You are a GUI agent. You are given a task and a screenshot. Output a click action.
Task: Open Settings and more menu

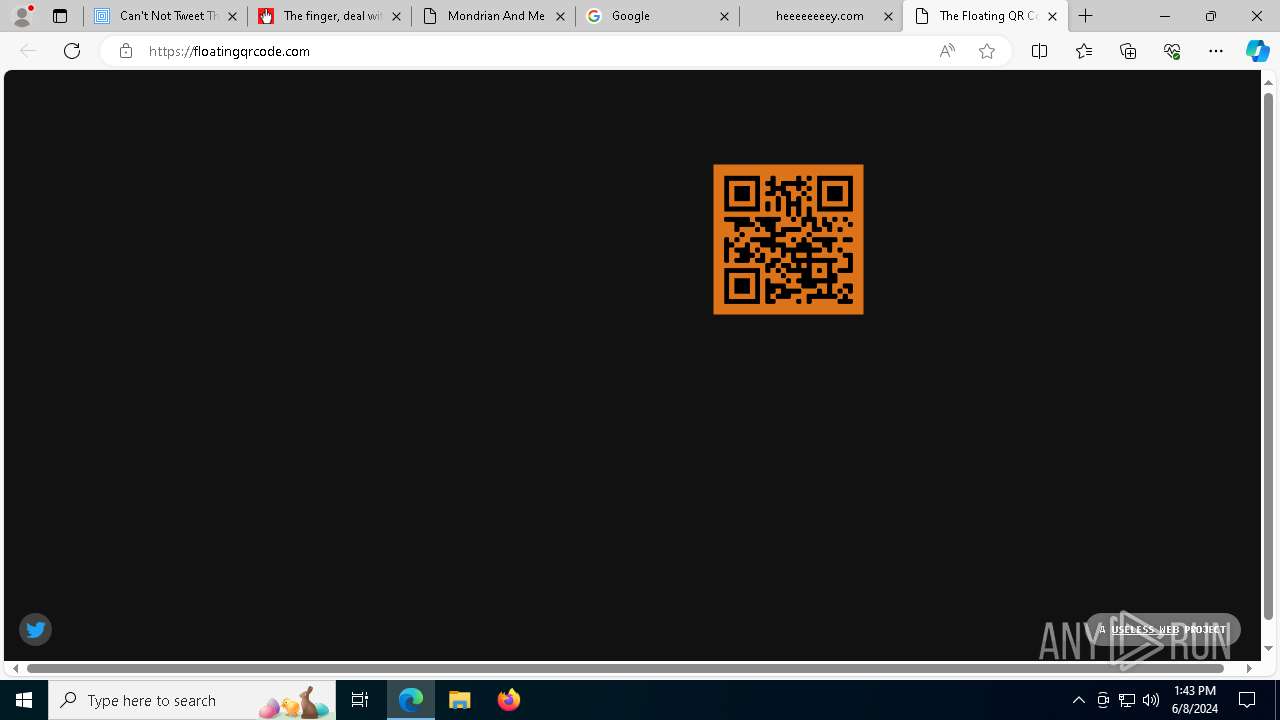pyautogui.click(x=1216, y=51)
